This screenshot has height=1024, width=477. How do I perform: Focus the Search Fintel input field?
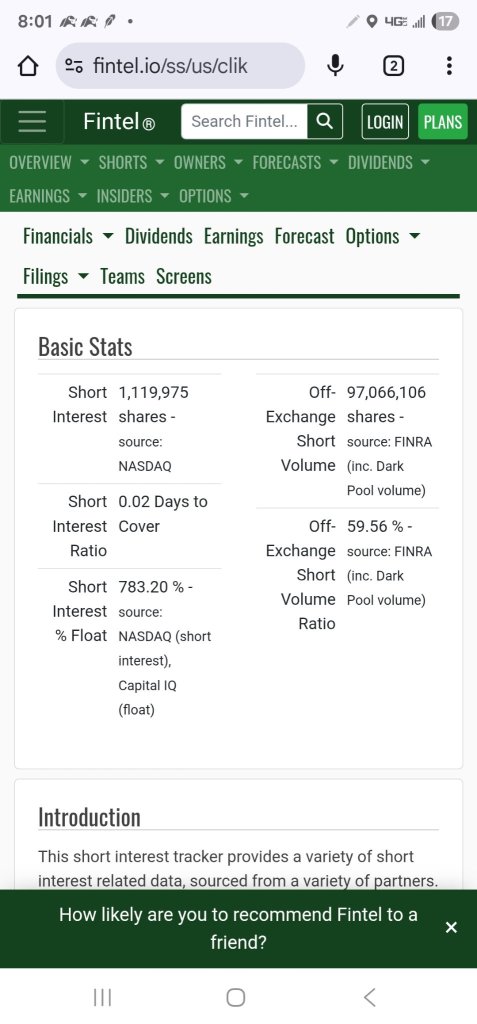coord(244,121)
